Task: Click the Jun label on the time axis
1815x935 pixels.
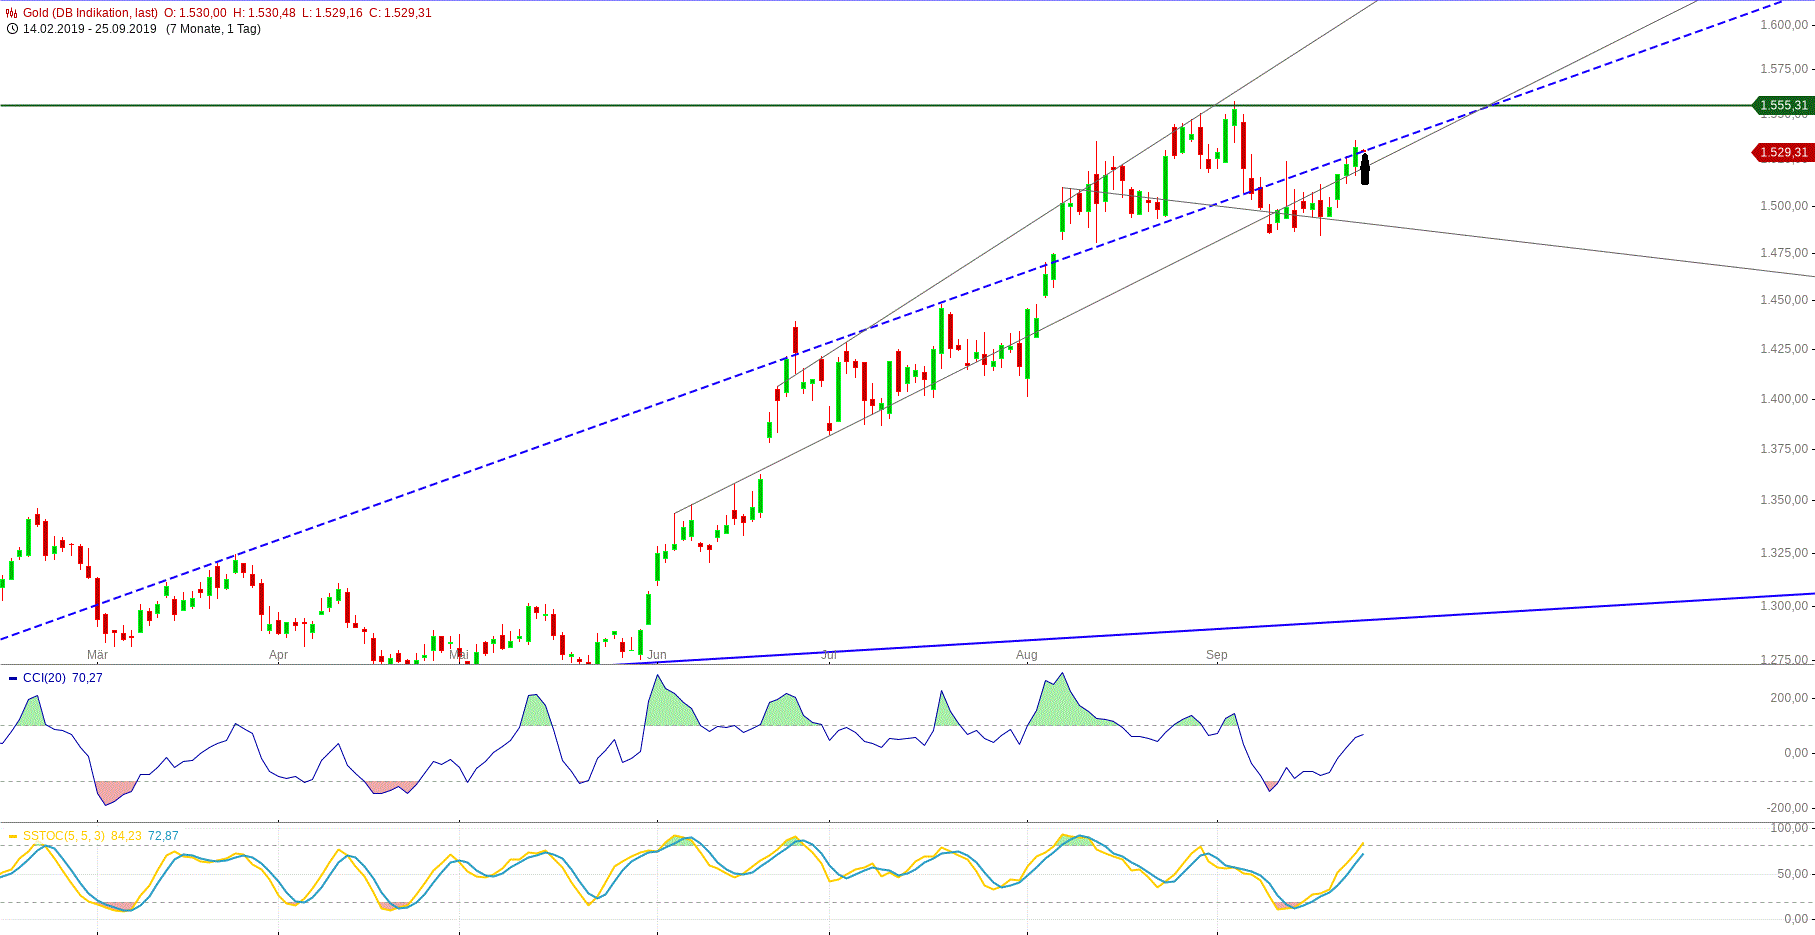Action: pos(657,655)
